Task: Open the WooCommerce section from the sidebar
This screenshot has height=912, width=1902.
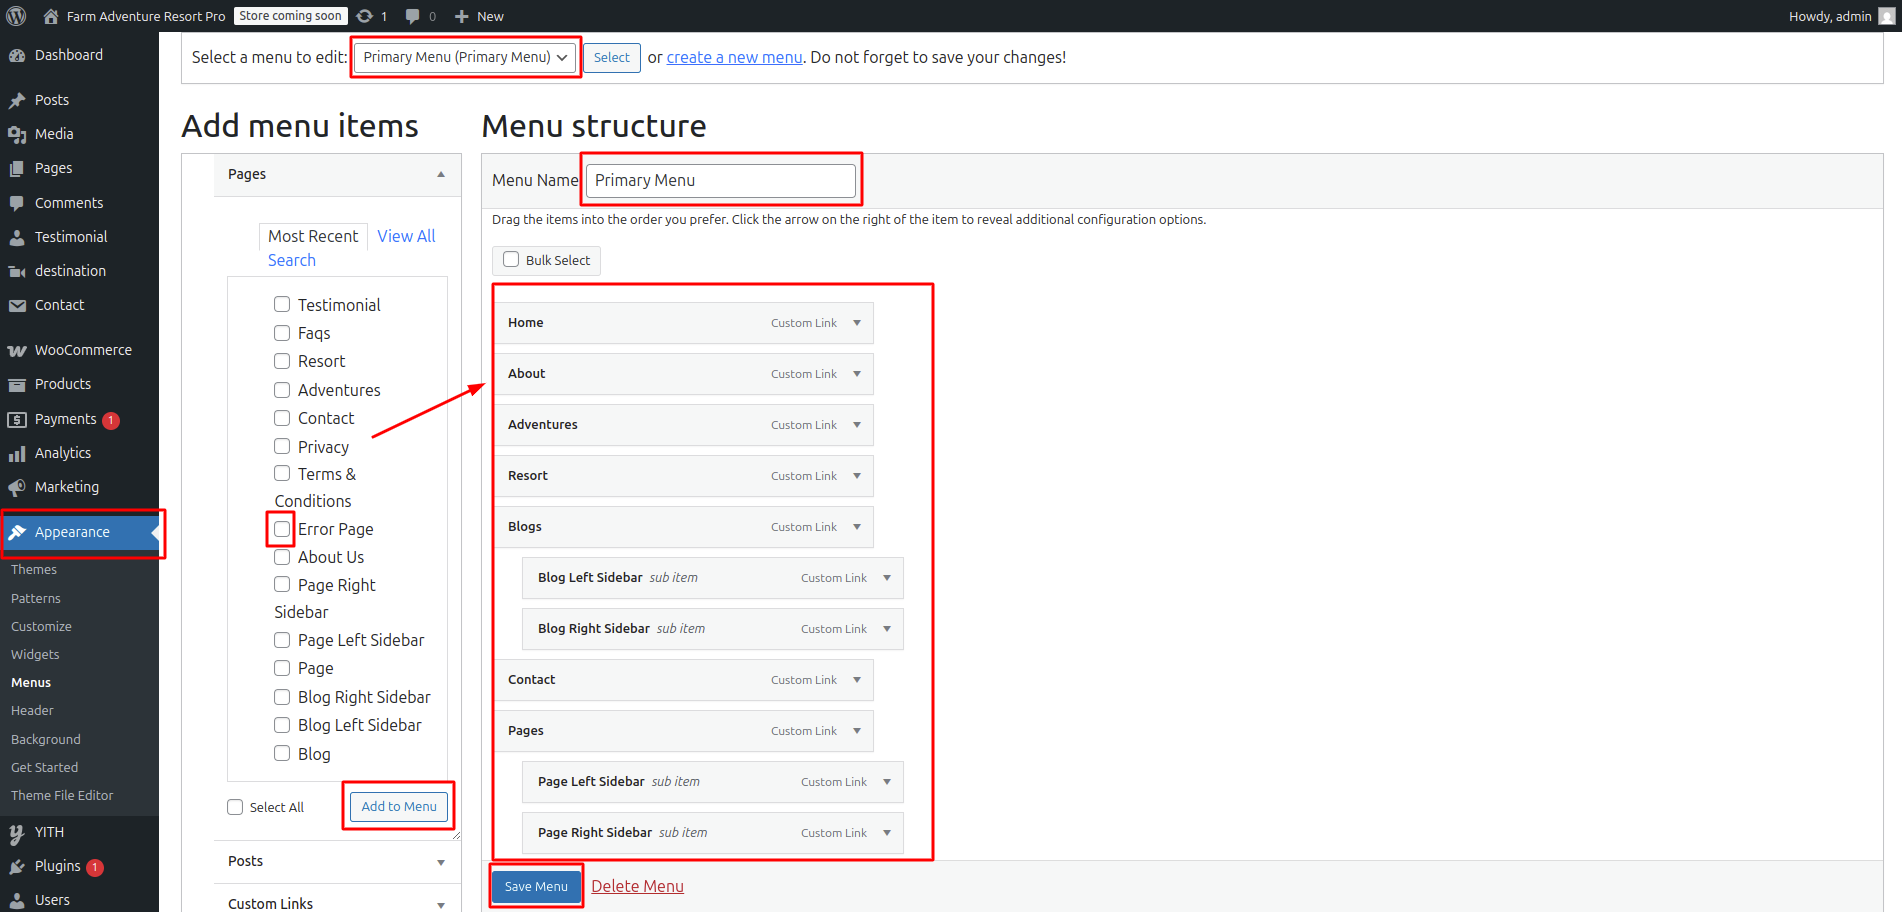Action: [83, 349]
